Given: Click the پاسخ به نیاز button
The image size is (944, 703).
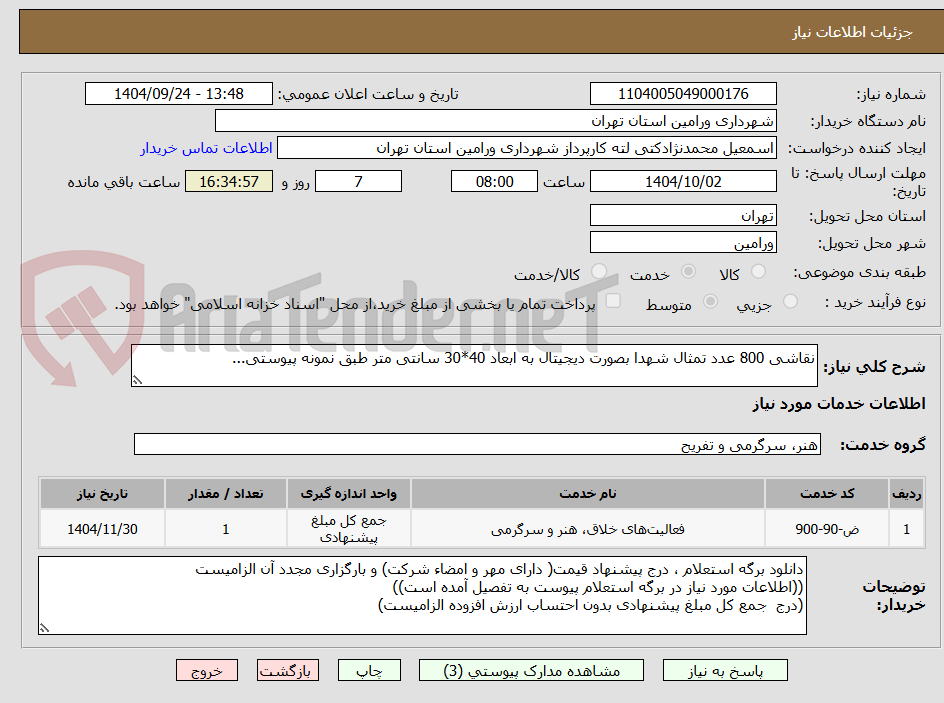Looking at the screenshot, I should [x=725, y=670].
